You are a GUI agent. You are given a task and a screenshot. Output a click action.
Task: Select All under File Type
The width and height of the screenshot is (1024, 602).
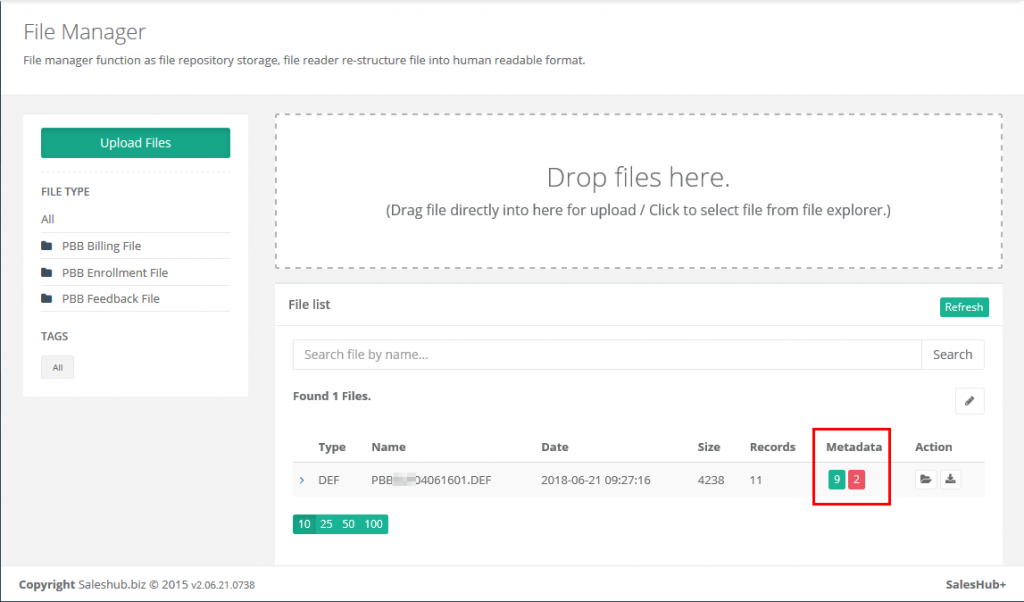pyautogui.click(x=48, y=219)
